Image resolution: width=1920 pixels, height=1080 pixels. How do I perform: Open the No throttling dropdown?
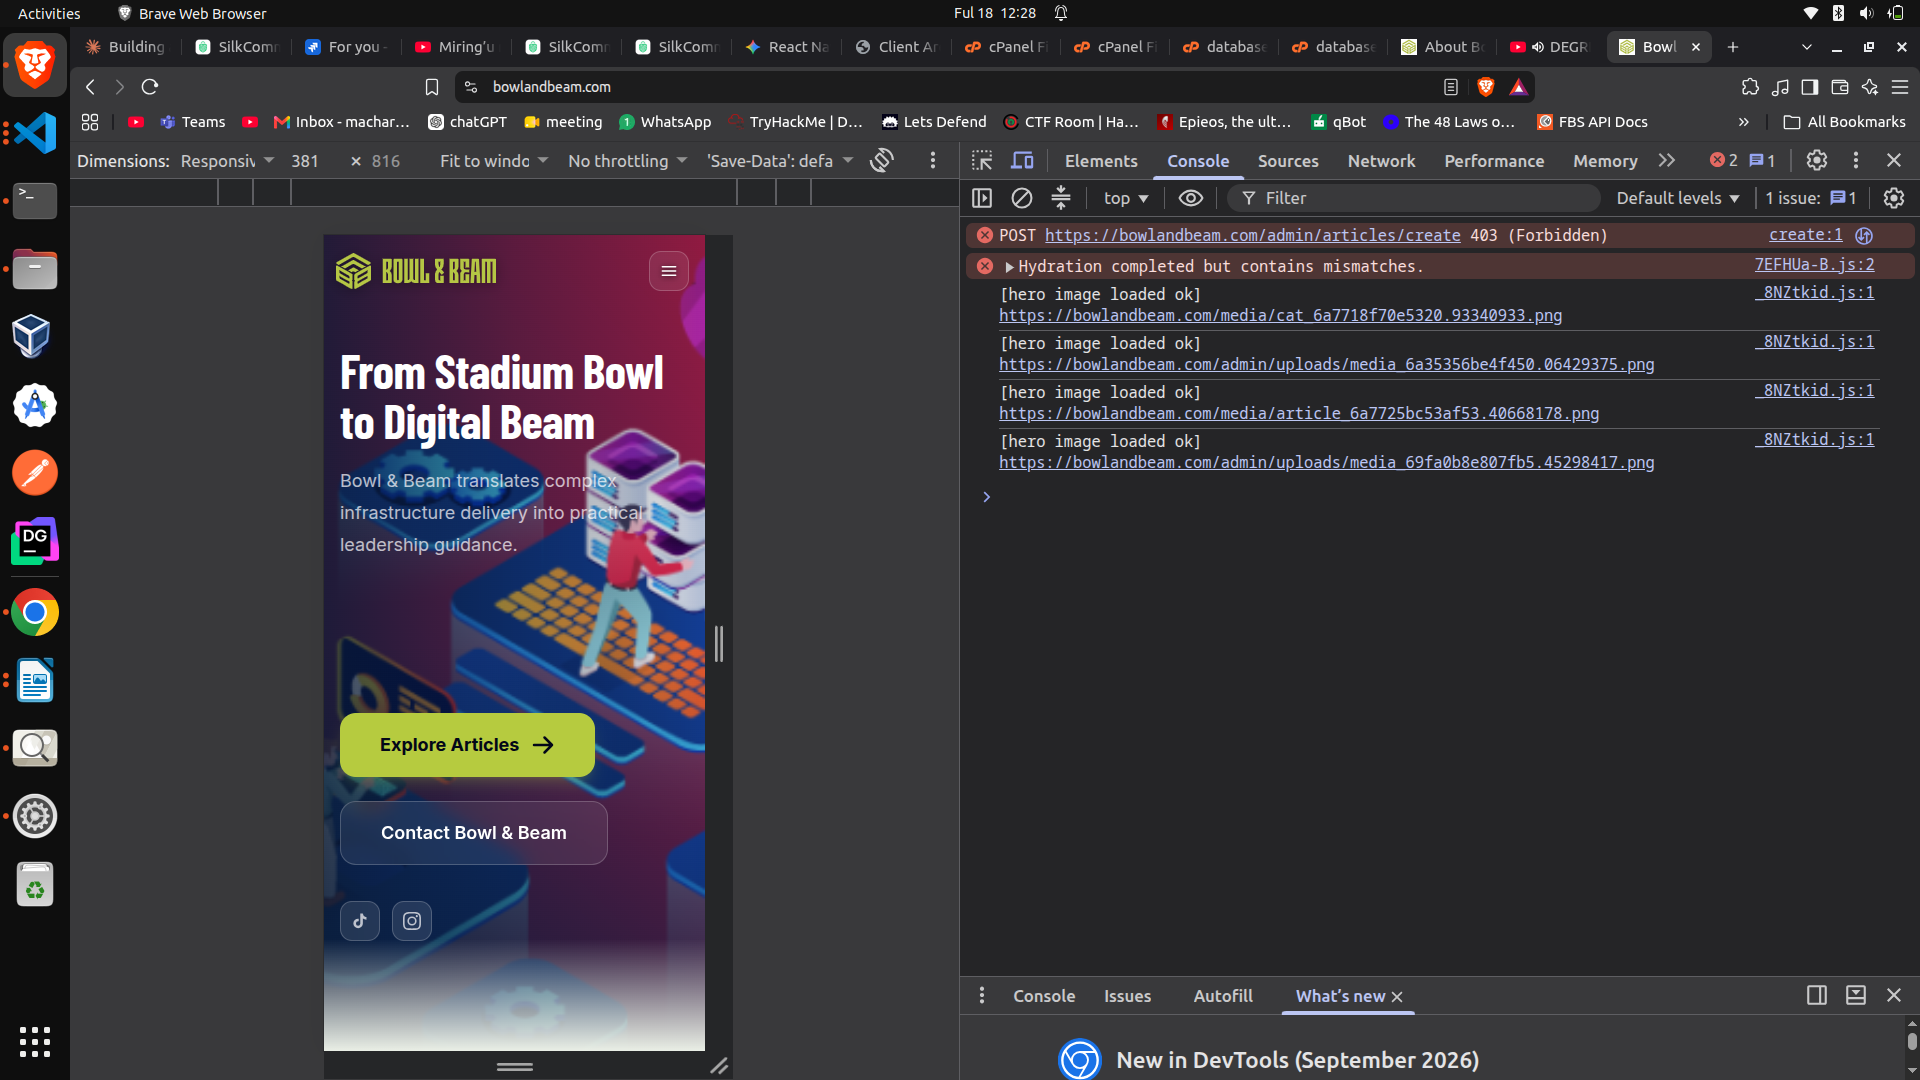pyautogui.click(x=627, y=161)
